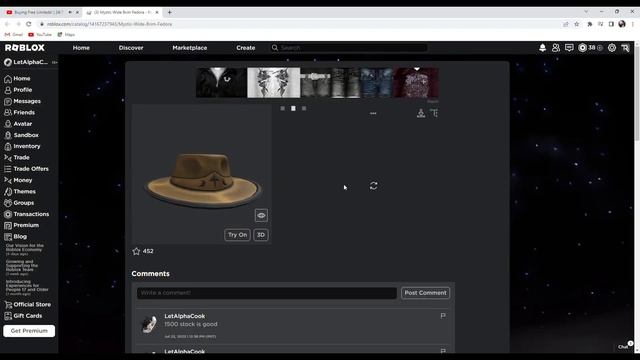This screenshot has height=360, width=640.
Task: Select the middle carousel page dot
Action: pos(293,109)
